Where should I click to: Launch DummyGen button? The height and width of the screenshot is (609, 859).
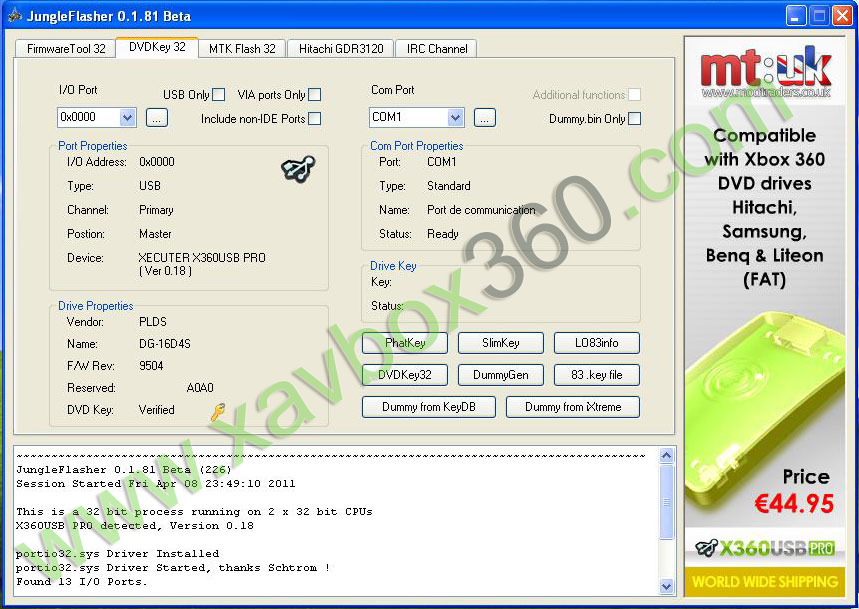(501, 375)
